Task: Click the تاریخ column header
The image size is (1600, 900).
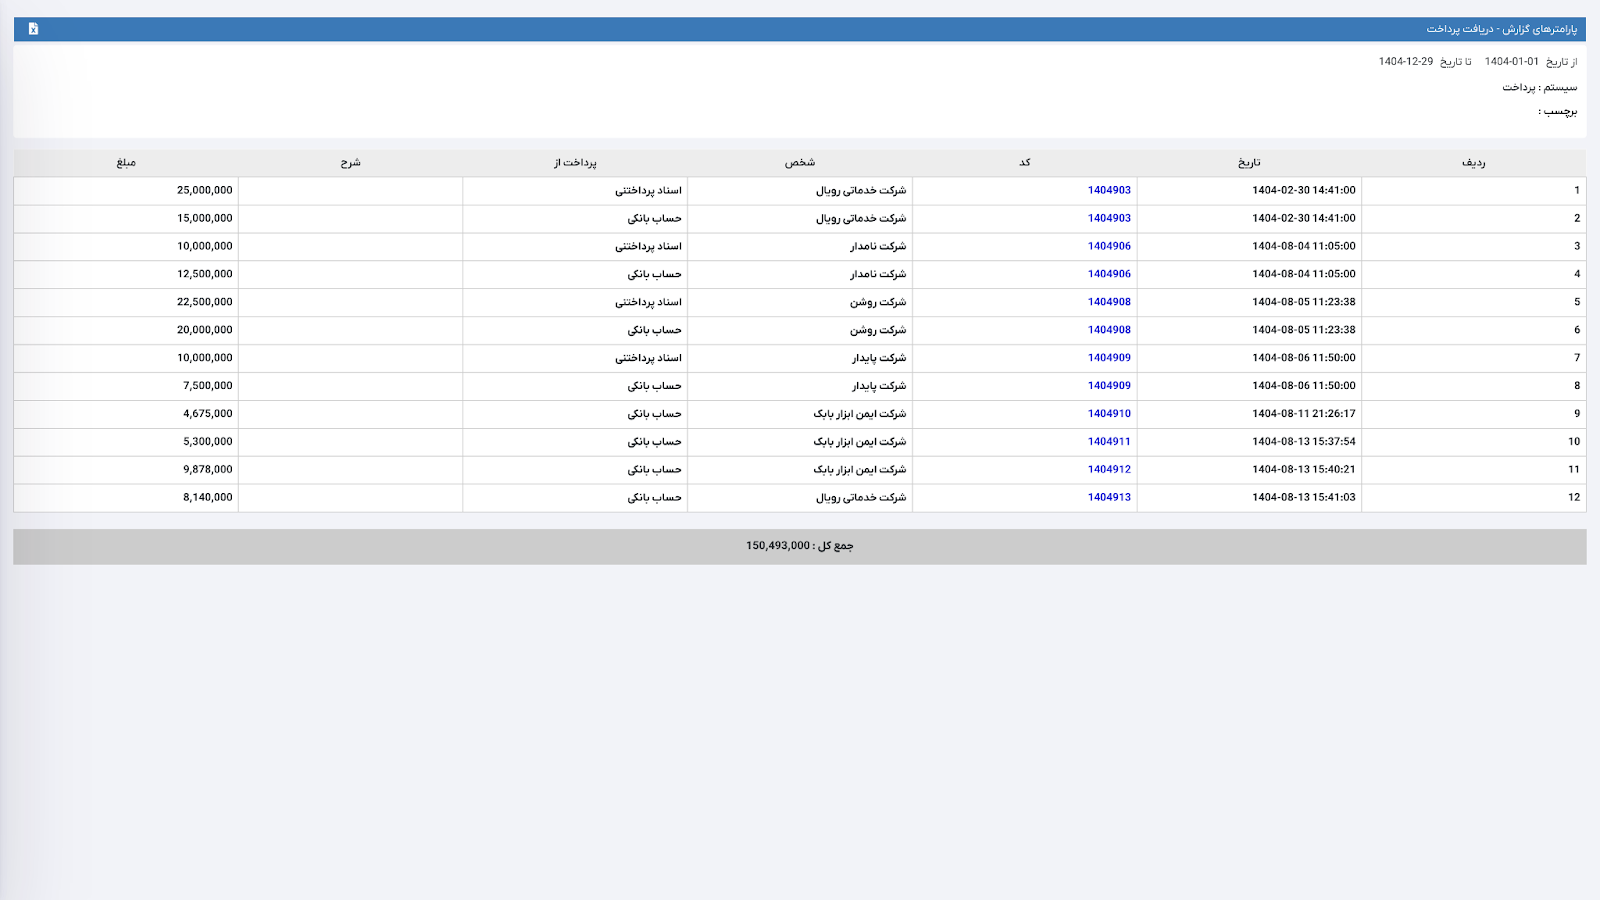Action: (1249, 163)
